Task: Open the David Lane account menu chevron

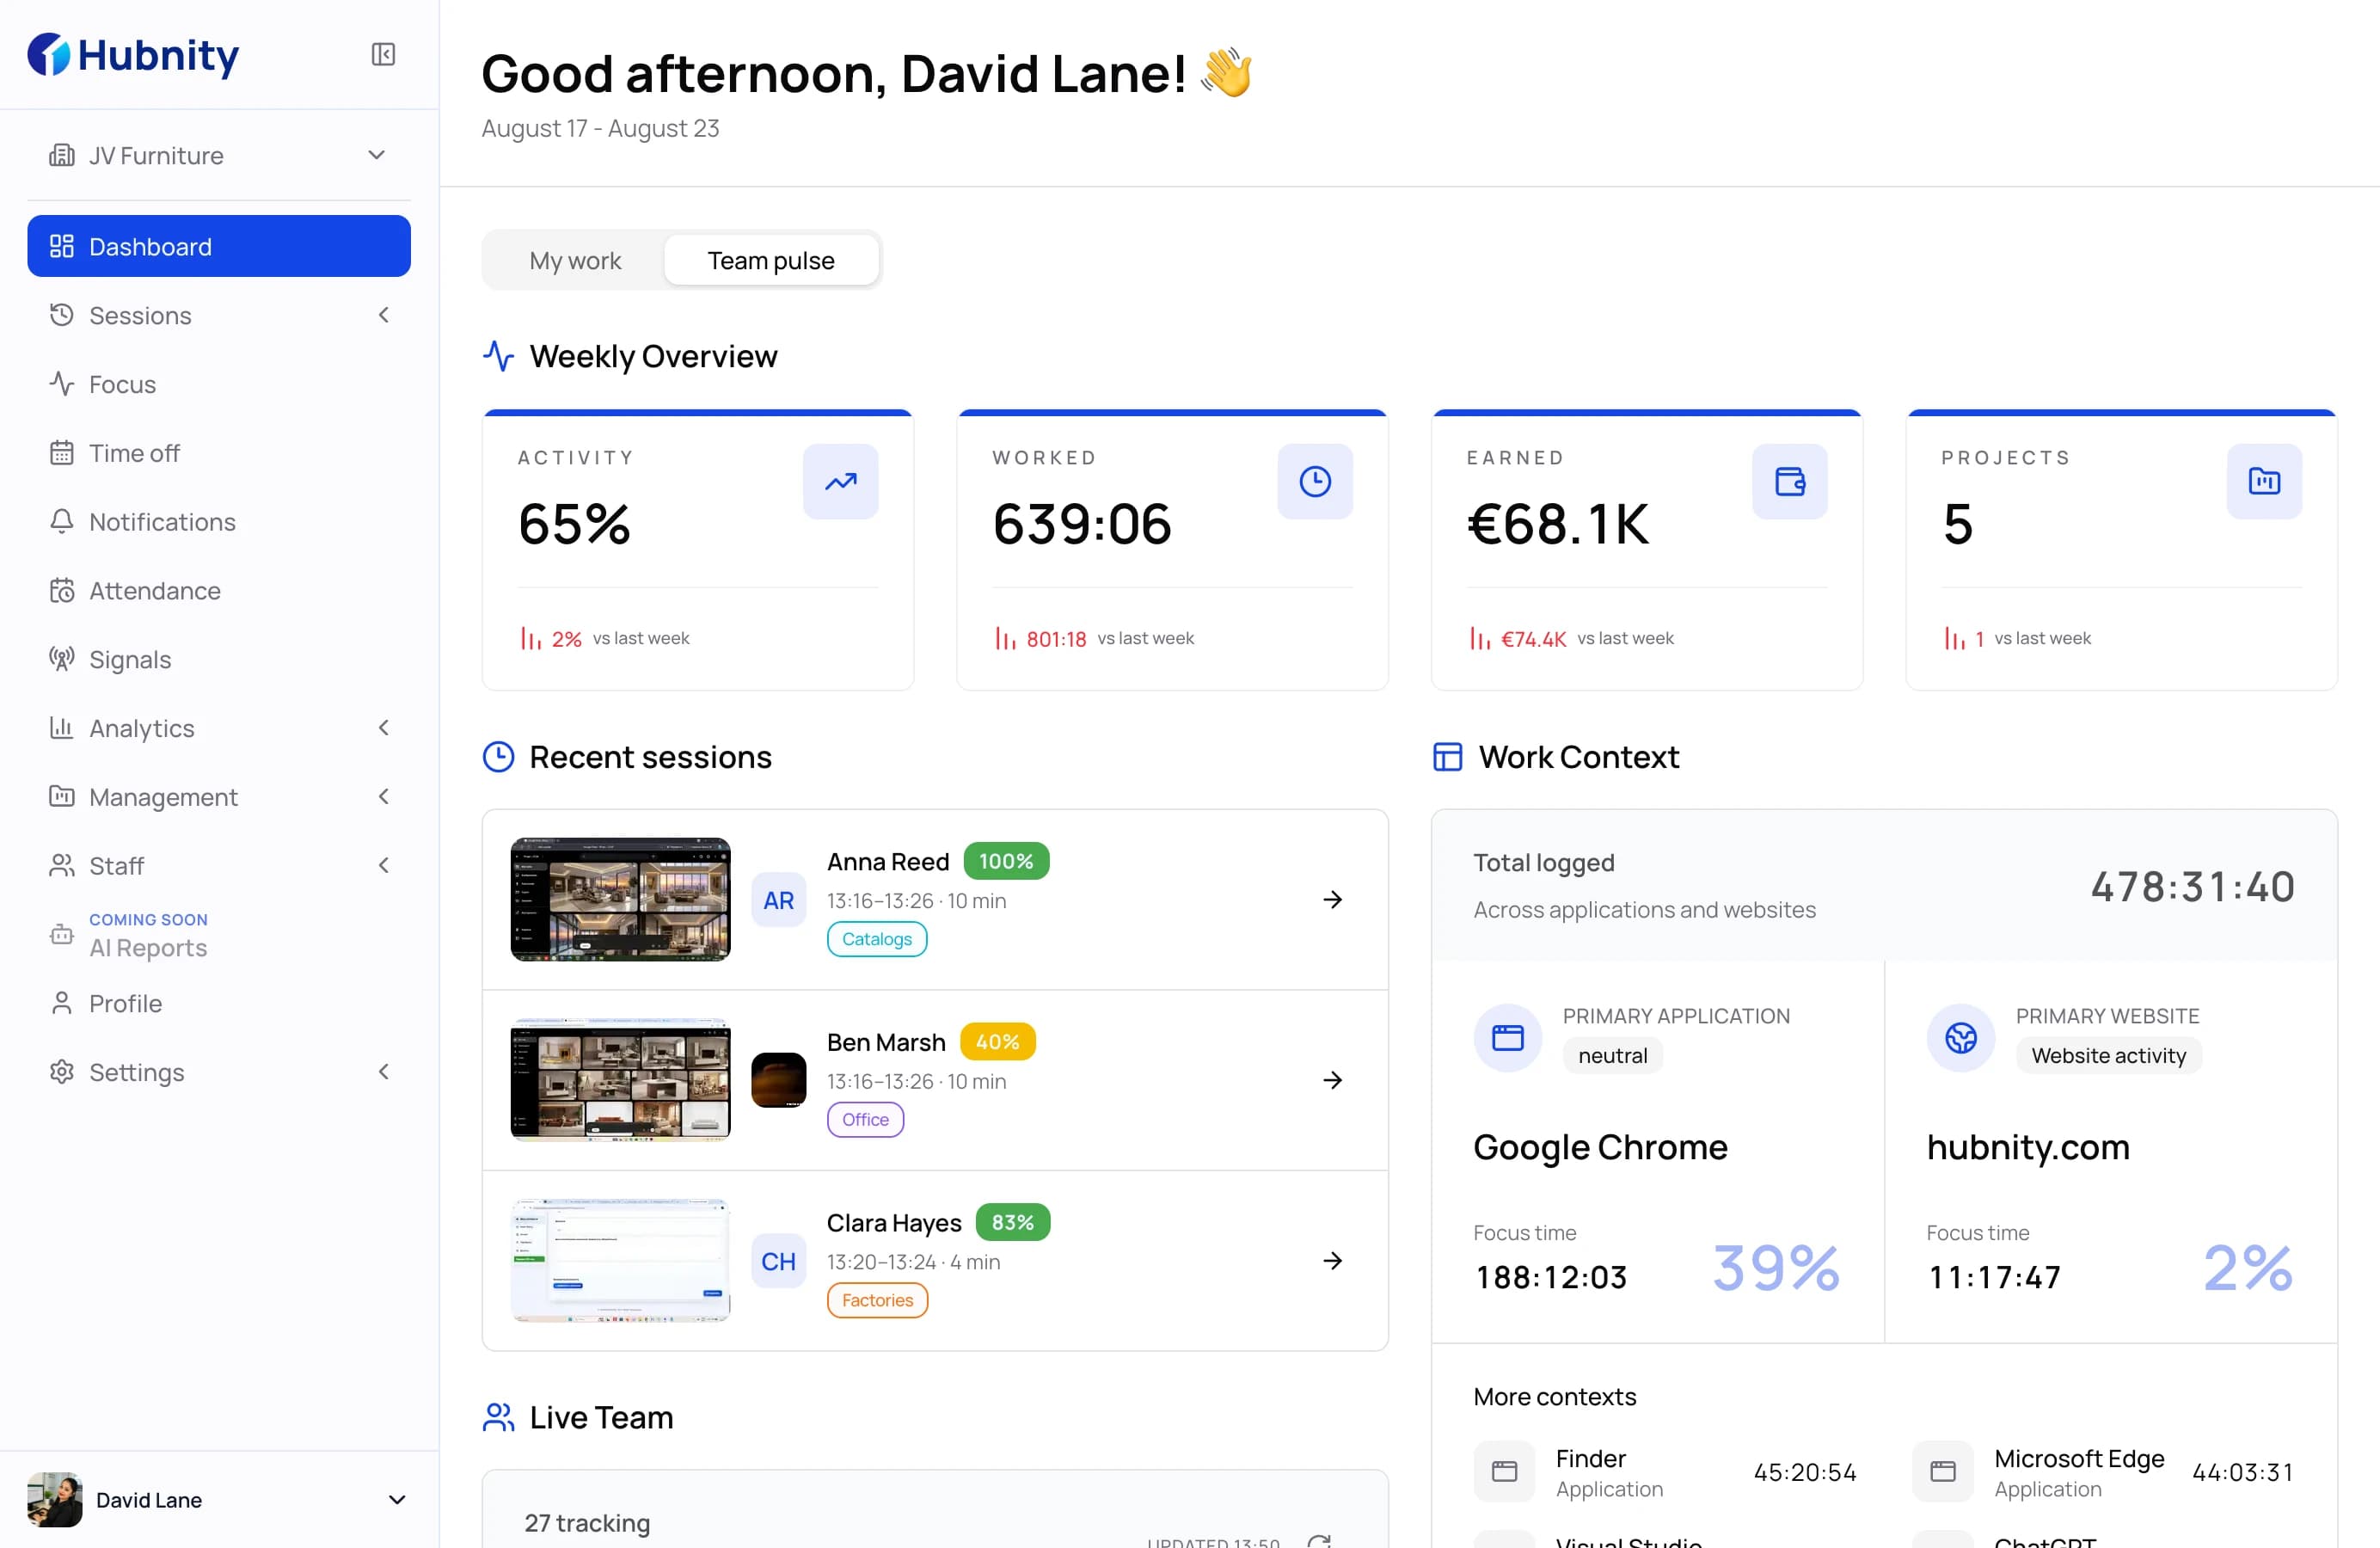Action: click(397, 1500)
